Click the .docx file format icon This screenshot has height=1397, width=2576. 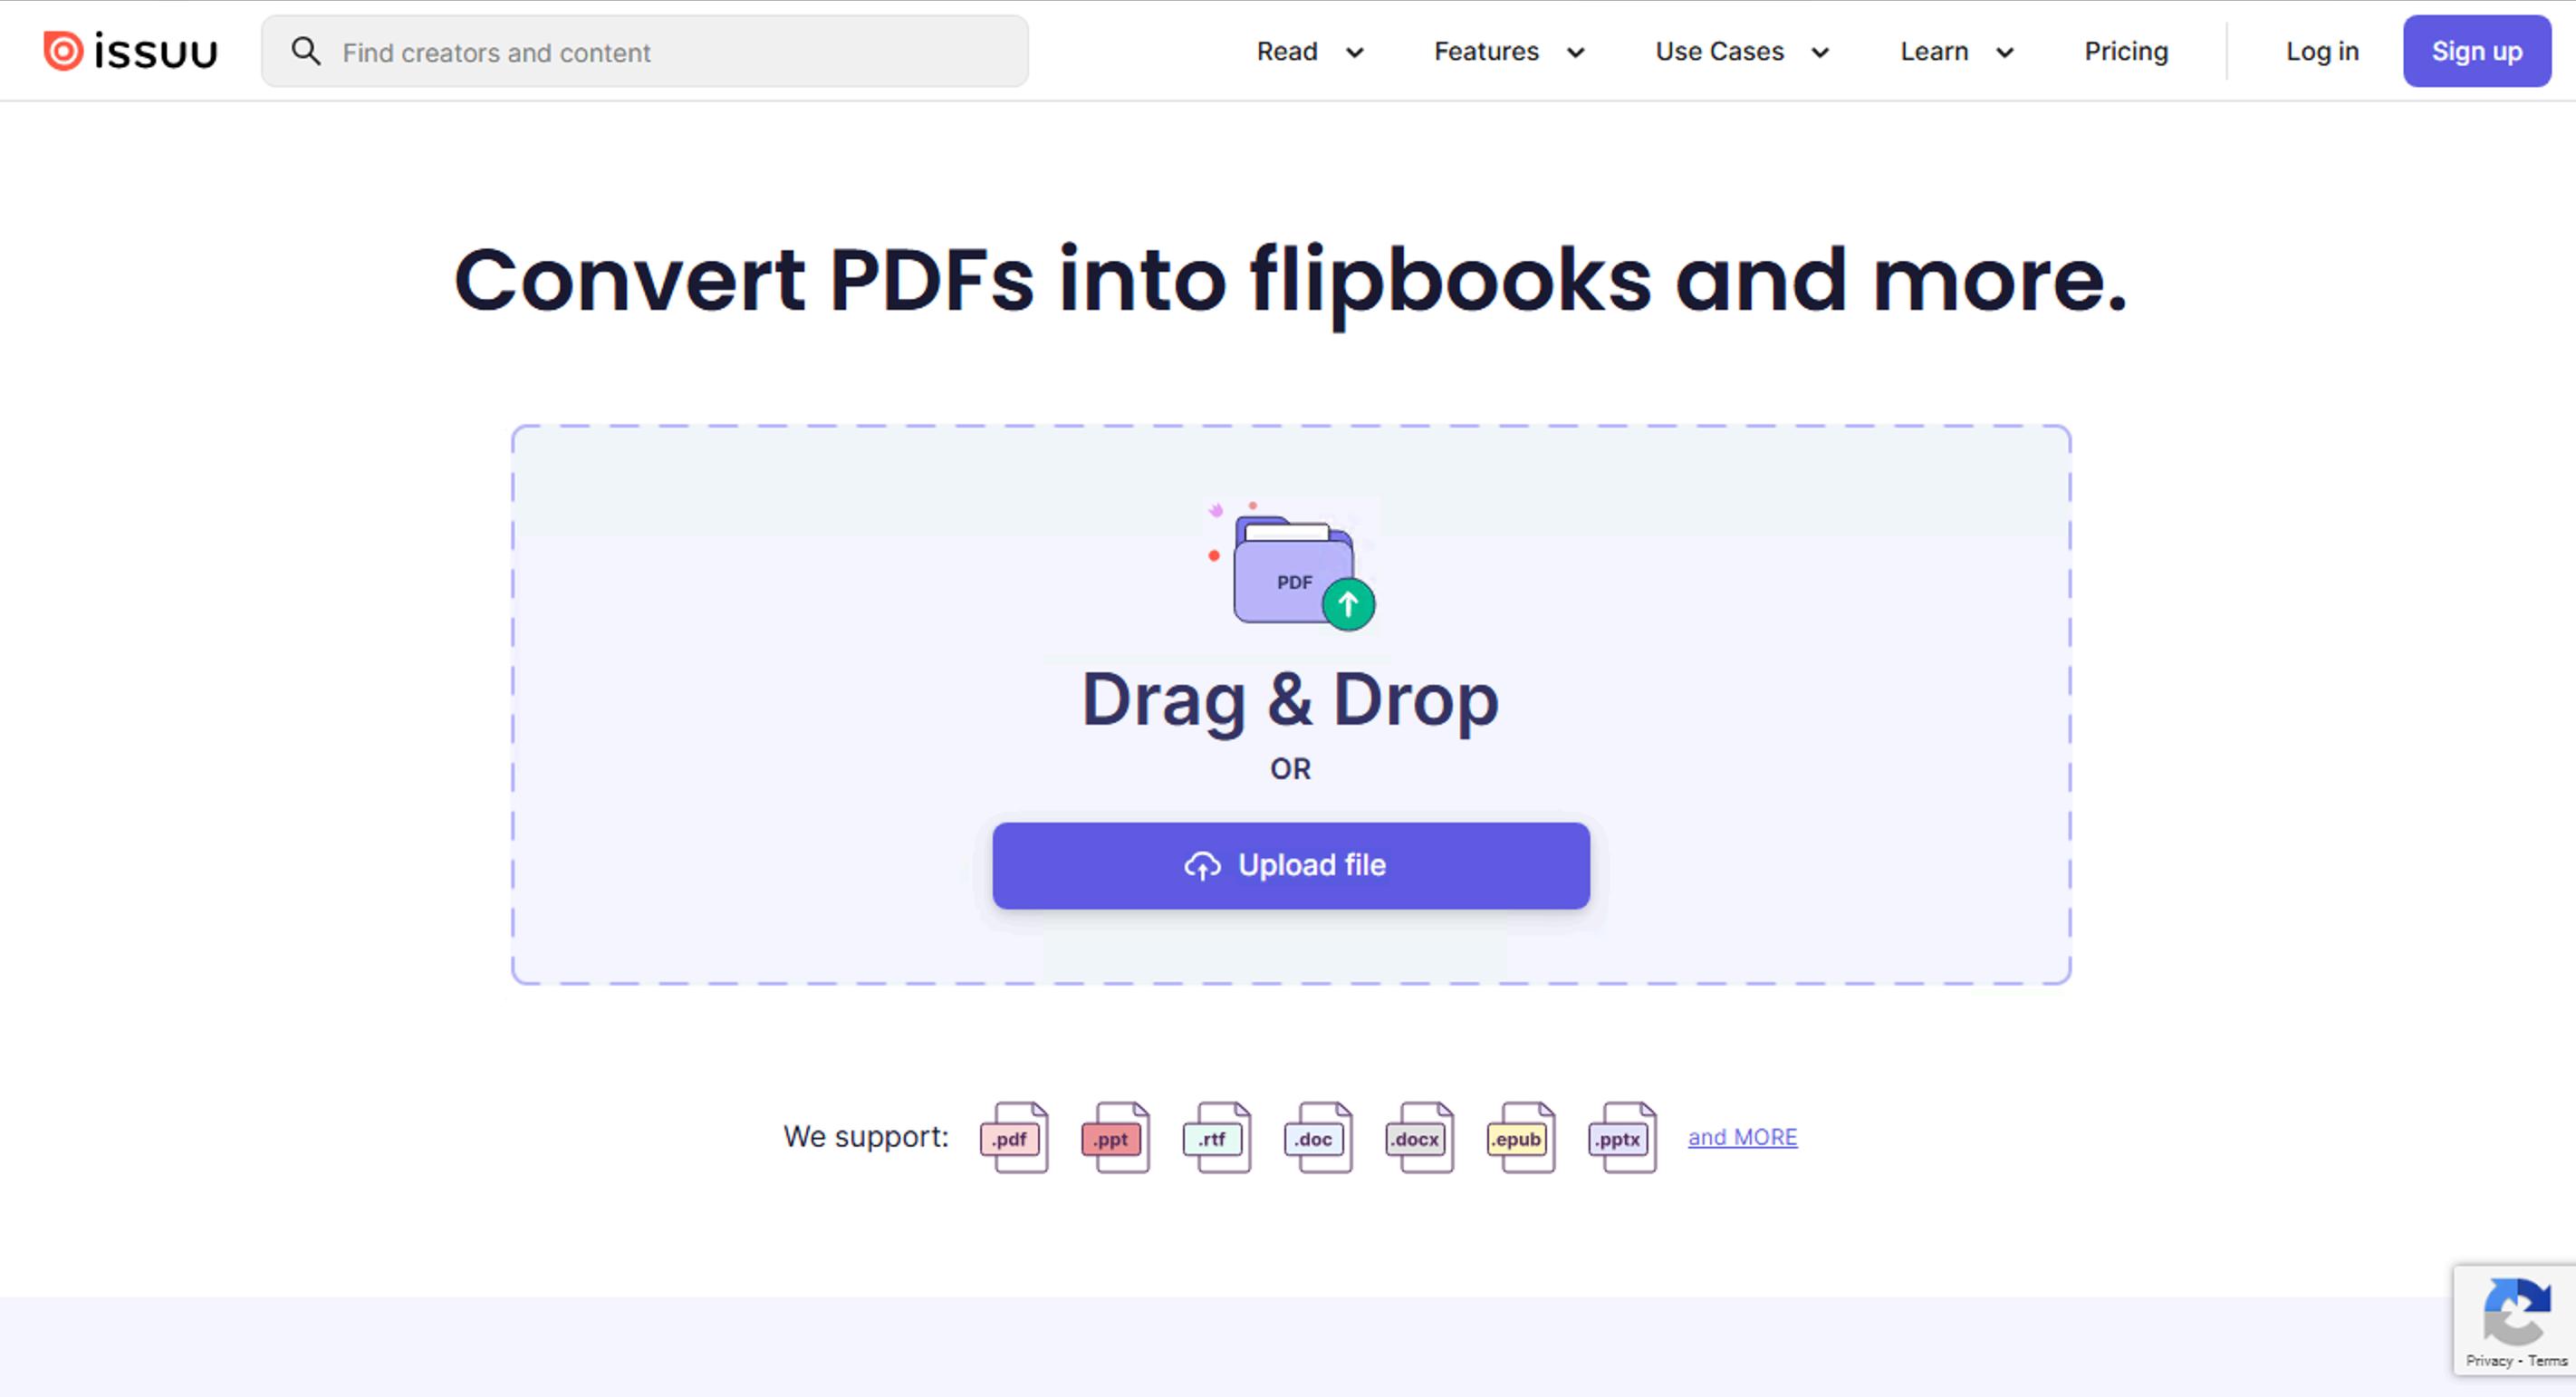tap(1419, 1137)
